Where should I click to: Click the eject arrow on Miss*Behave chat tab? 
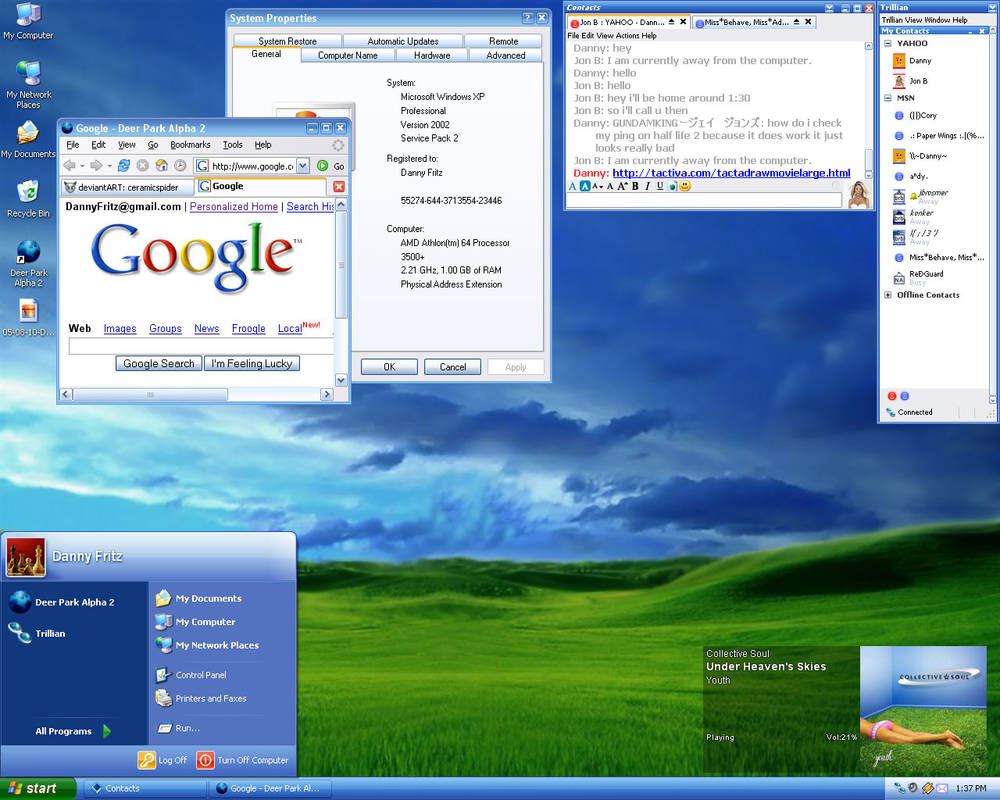point(797,22)
